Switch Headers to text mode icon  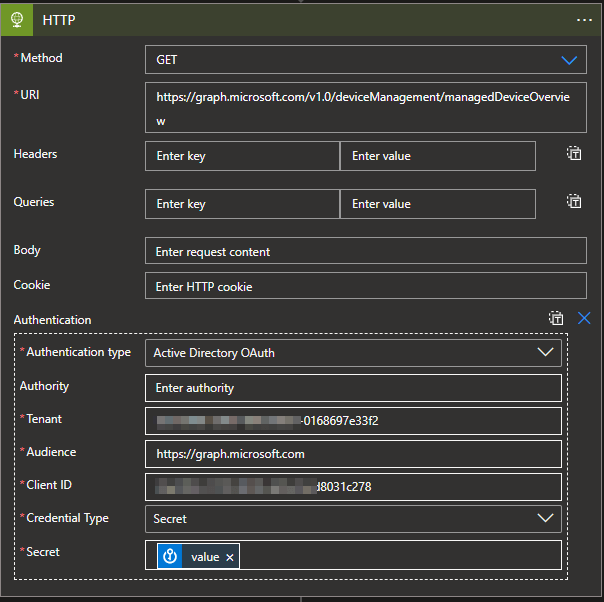pos(574,154)
